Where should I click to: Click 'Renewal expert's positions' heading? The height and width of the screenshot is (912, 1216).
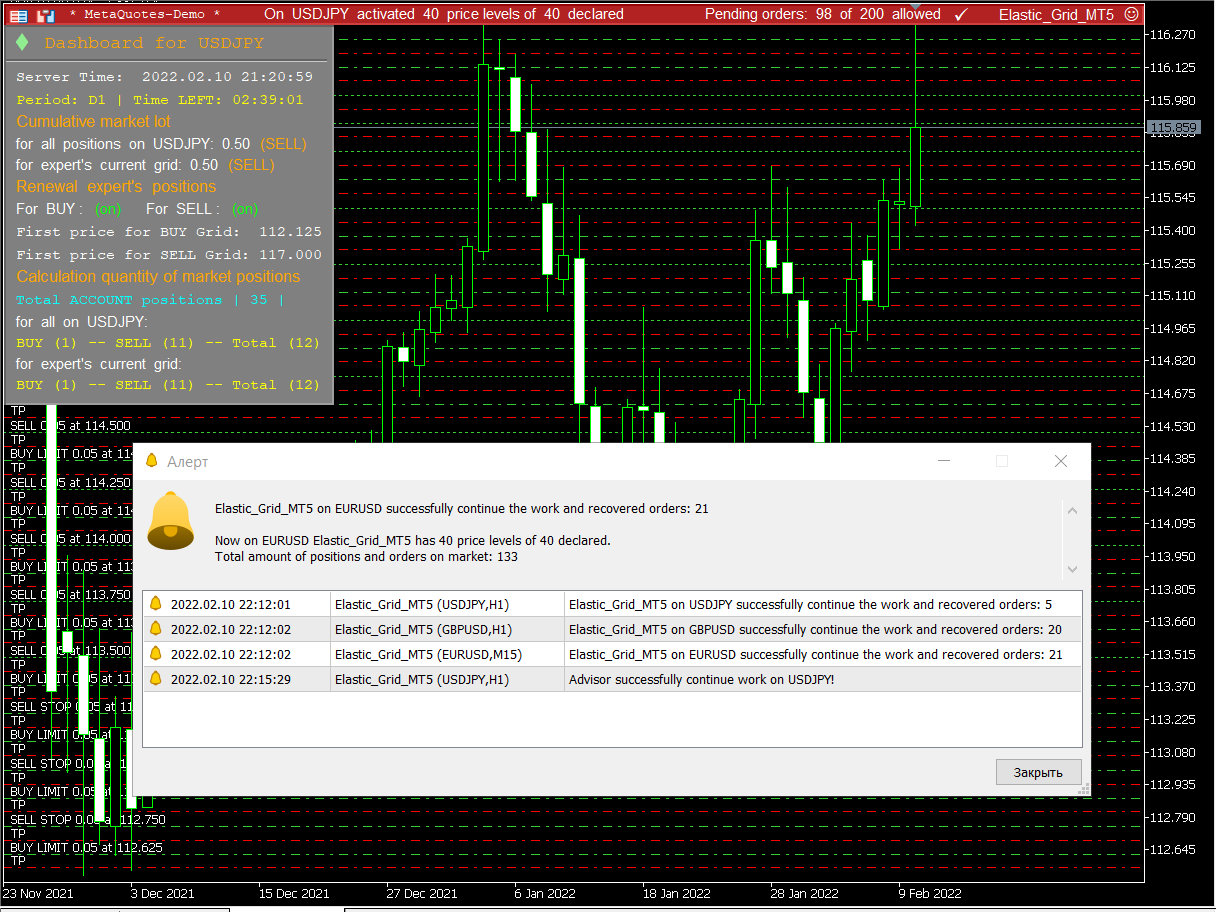pyautogui.click(x=116, y=187)
